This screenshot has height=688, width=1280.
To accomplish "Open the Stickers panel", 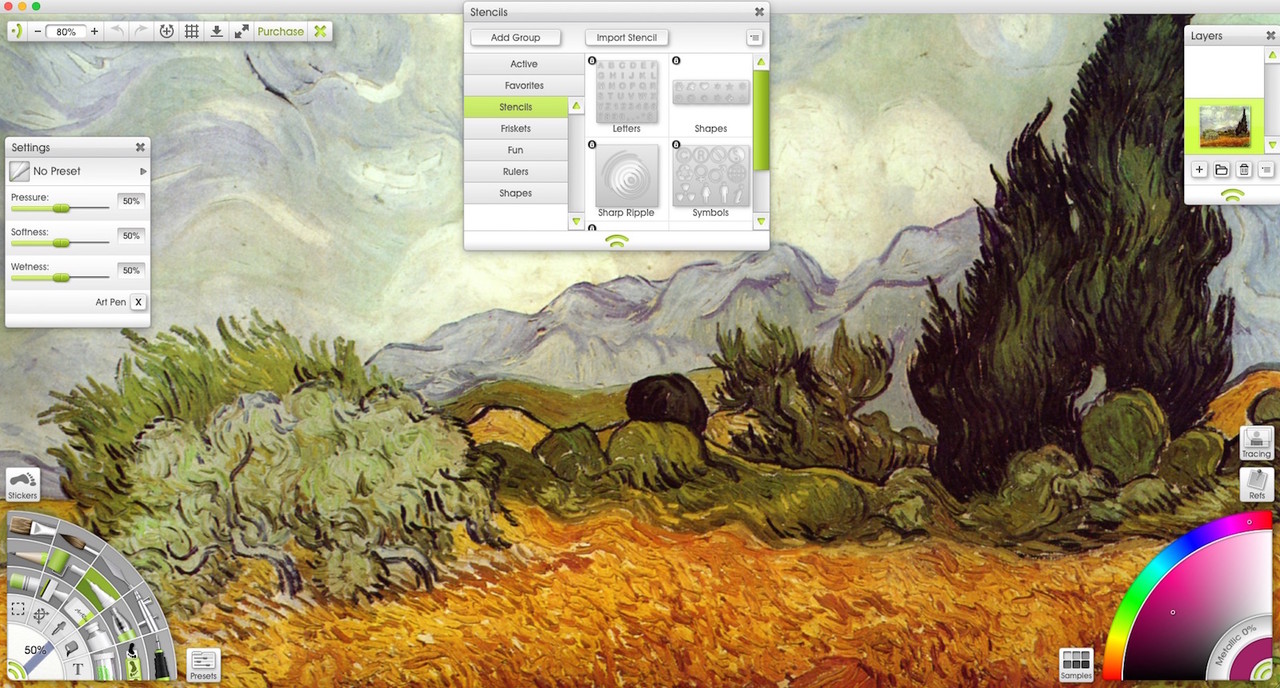I will tap(22, 484).
